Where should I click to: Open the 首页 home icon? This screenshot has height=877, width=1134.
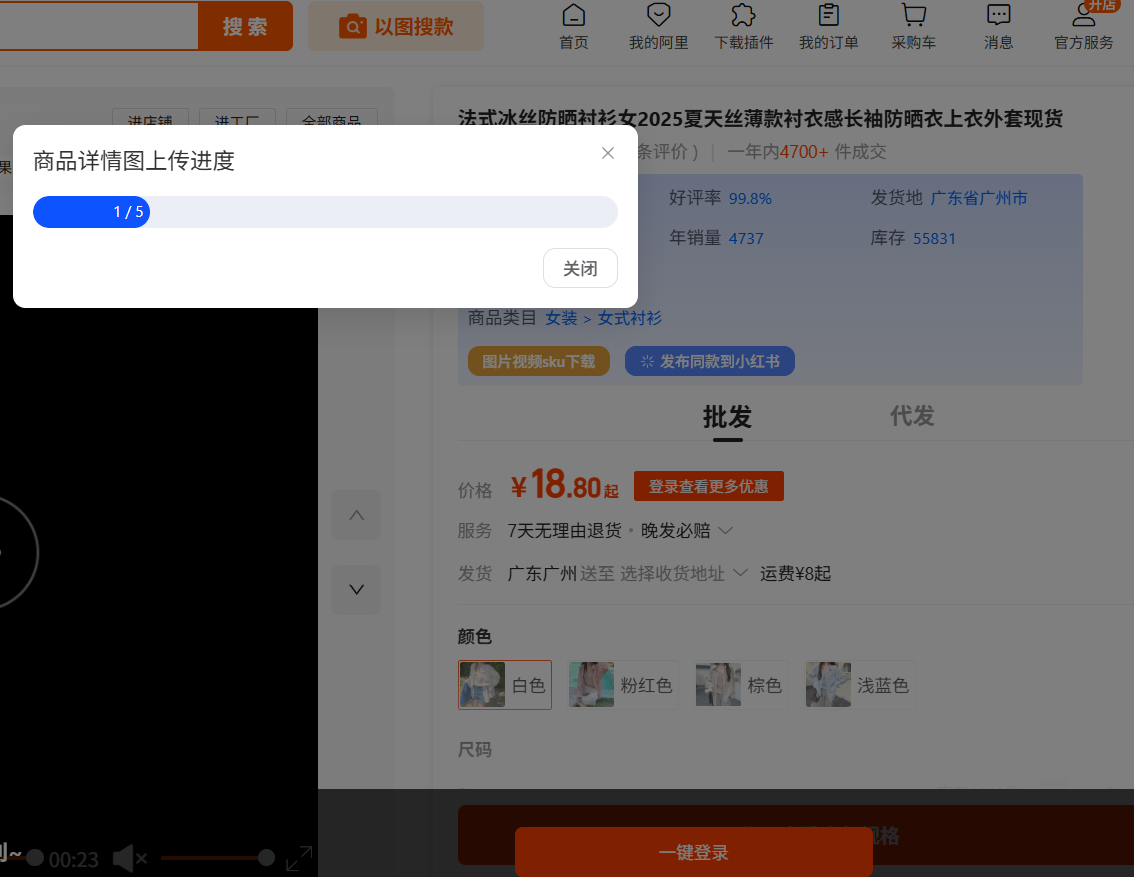(x=573, y=25)
